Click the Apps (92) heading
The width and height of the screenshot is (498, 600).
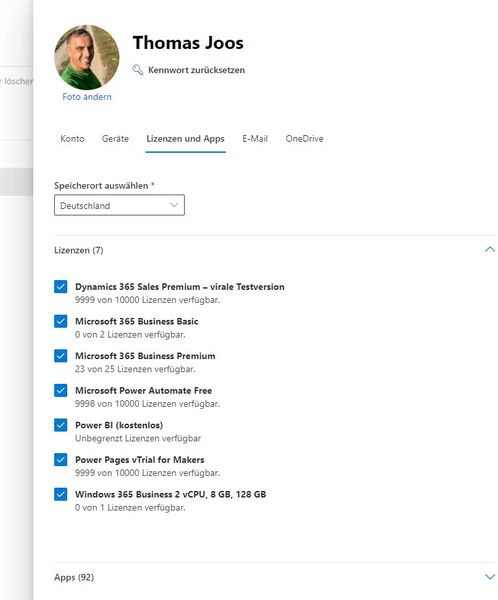coord(74,577)
